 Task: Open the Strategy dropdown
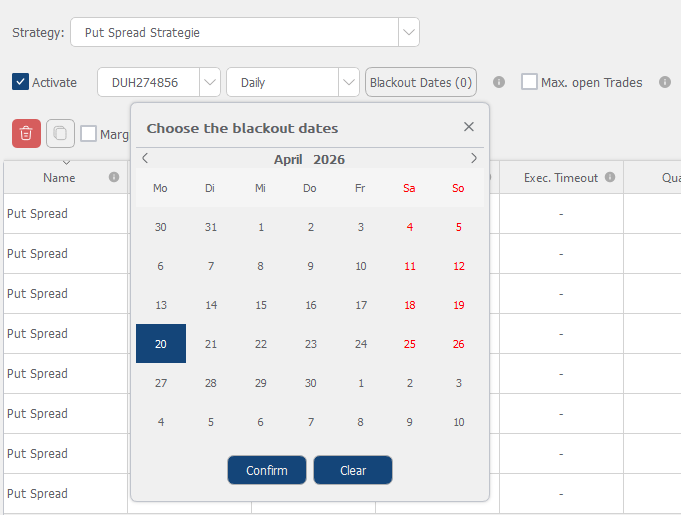pyautogui.click(x=408, y=32)
